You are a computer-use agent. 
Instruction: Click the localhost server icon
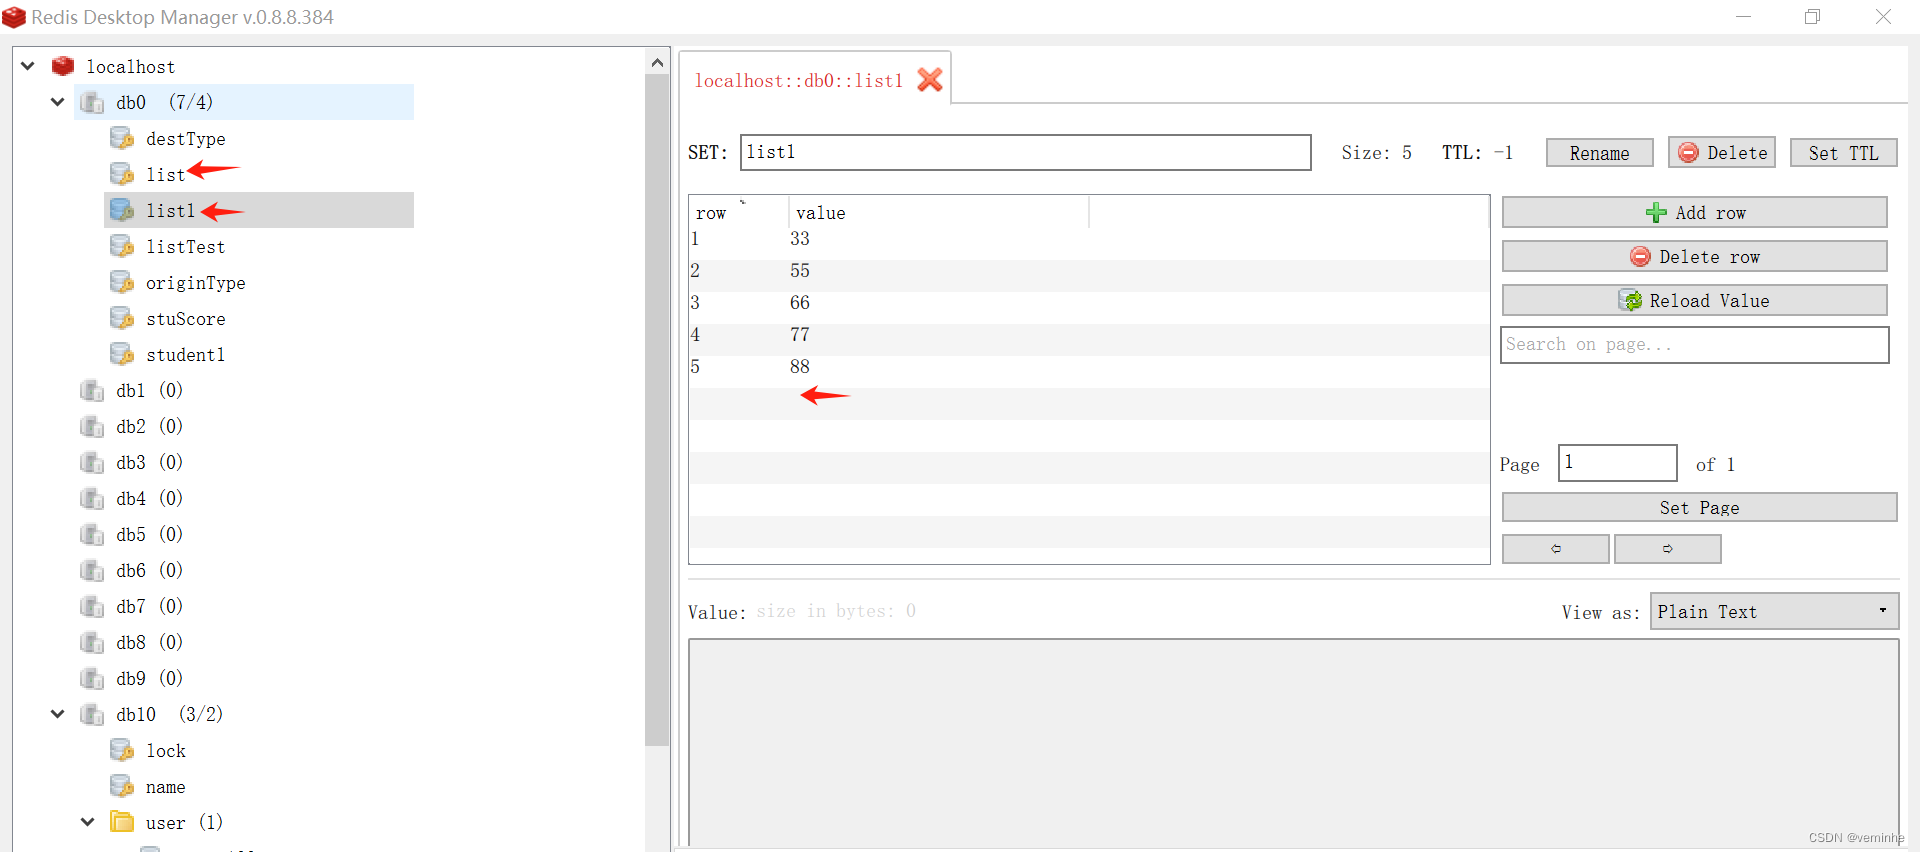[x=63, y=66]
